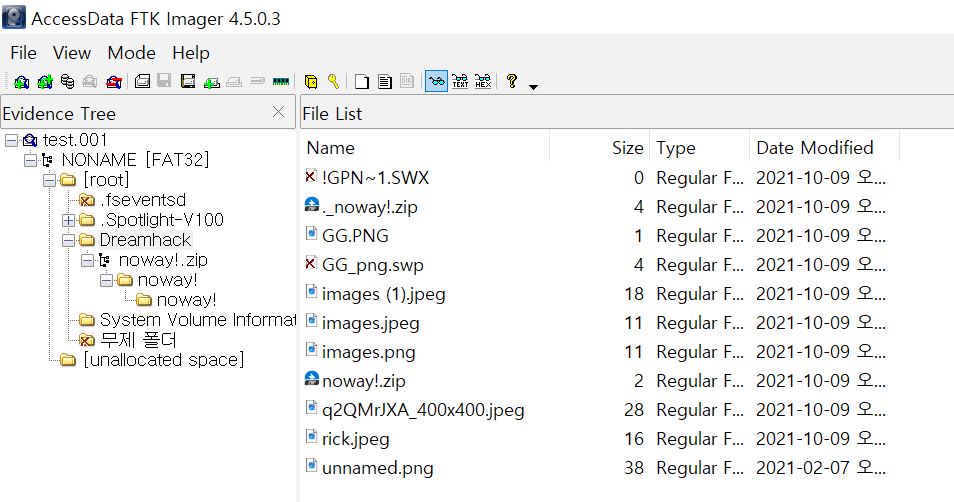Click the deleted-file icon beside !GPN~1.SWX
This screenshot has width=954, height=502.
point(311,176)
